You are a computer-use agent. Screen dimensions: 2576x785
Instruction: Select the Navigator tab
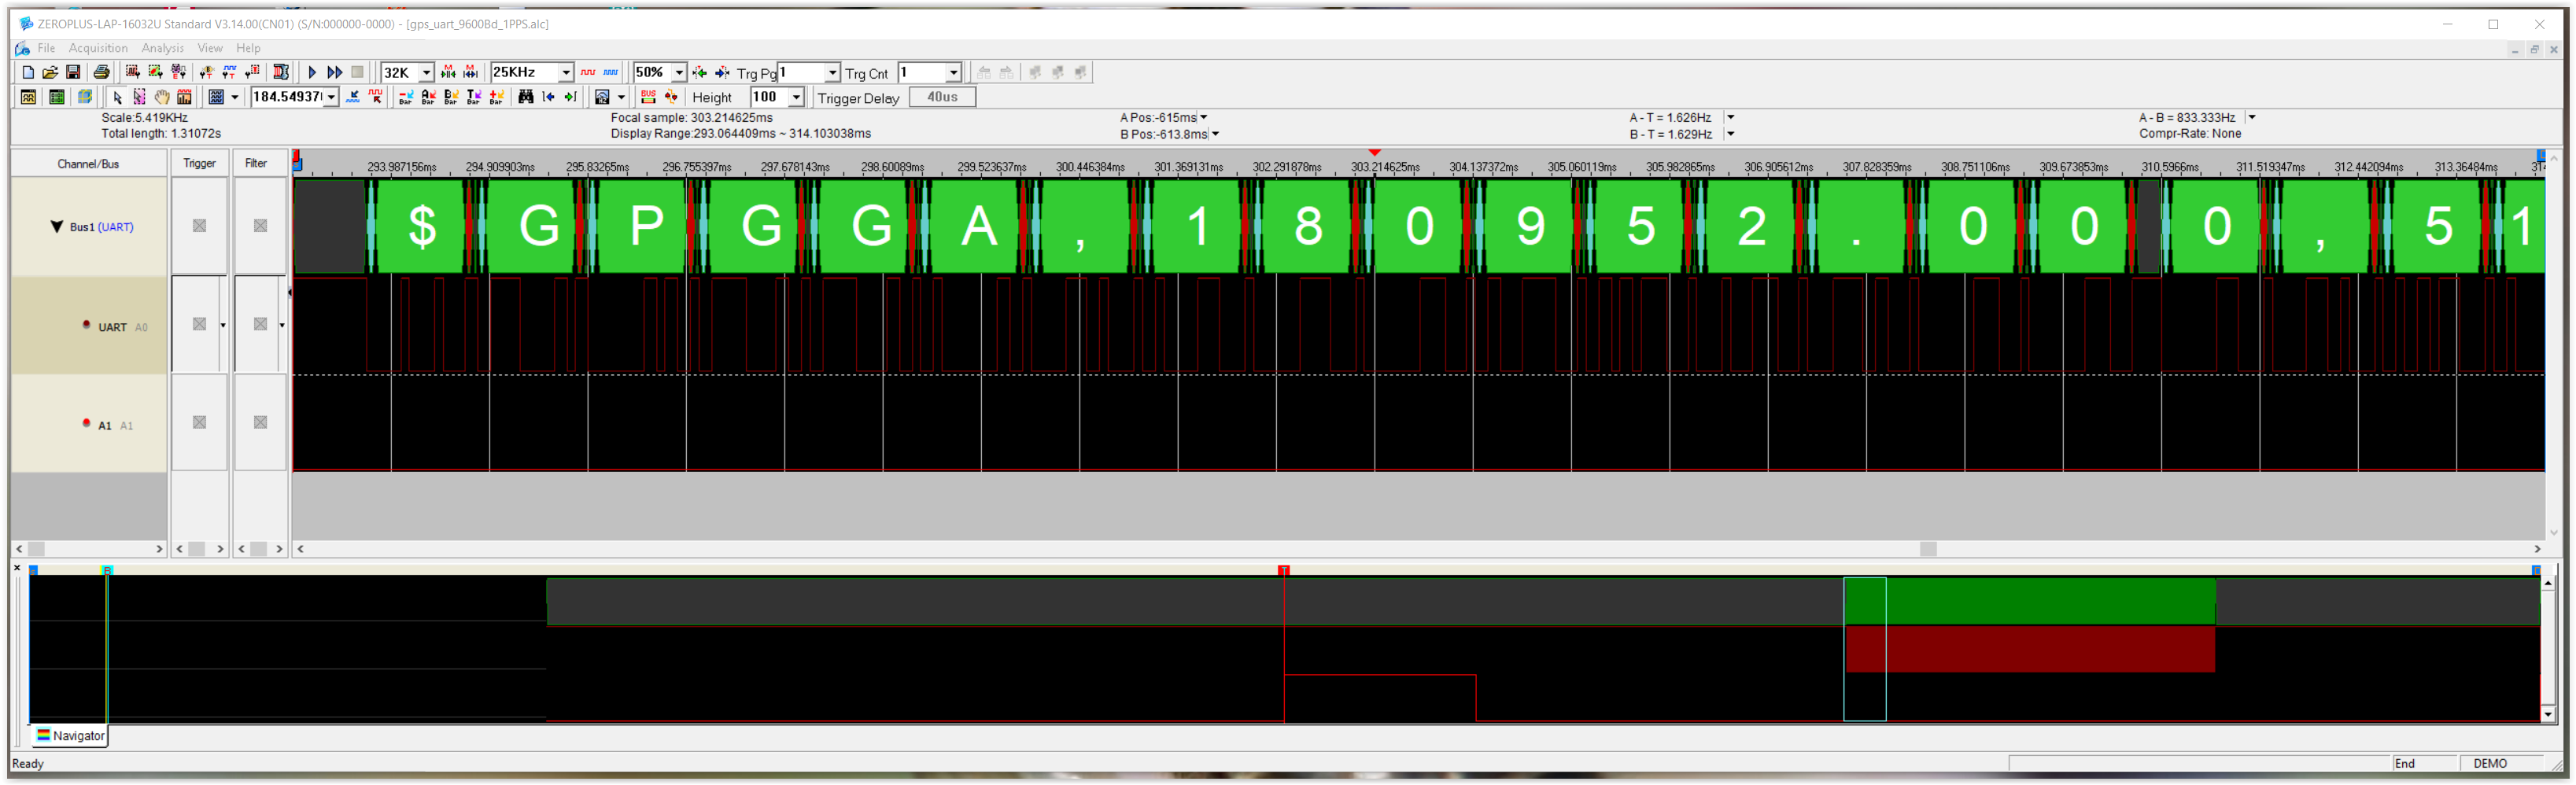70,735
